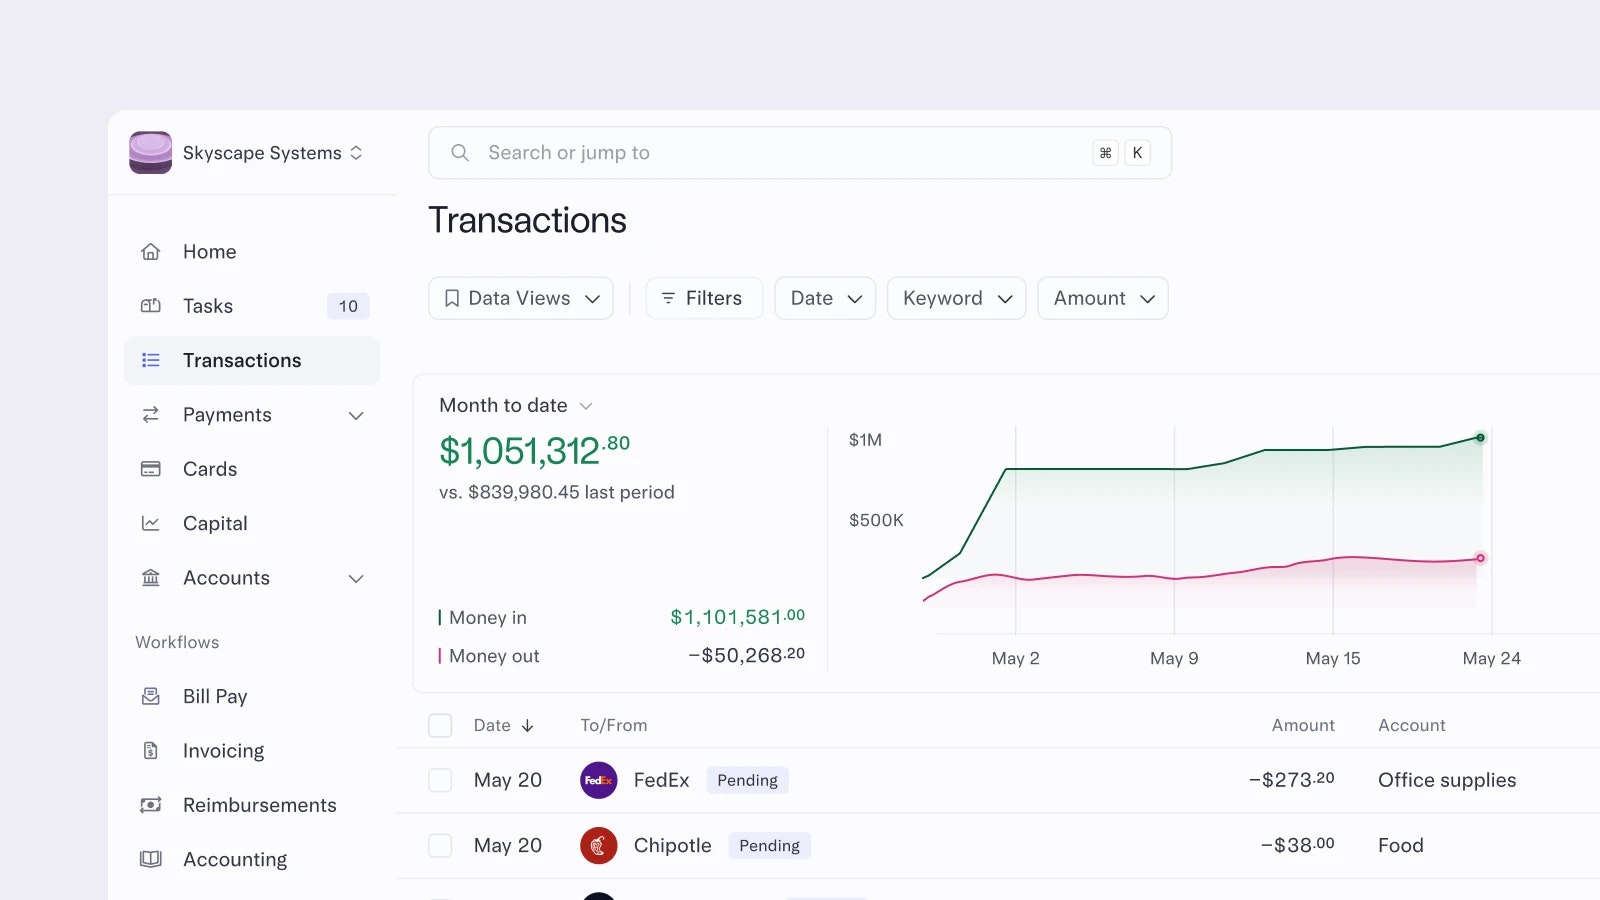Check the FedEx transaction checkbox
Screen dimensions: 1600x900
click(x=440, y=780)
